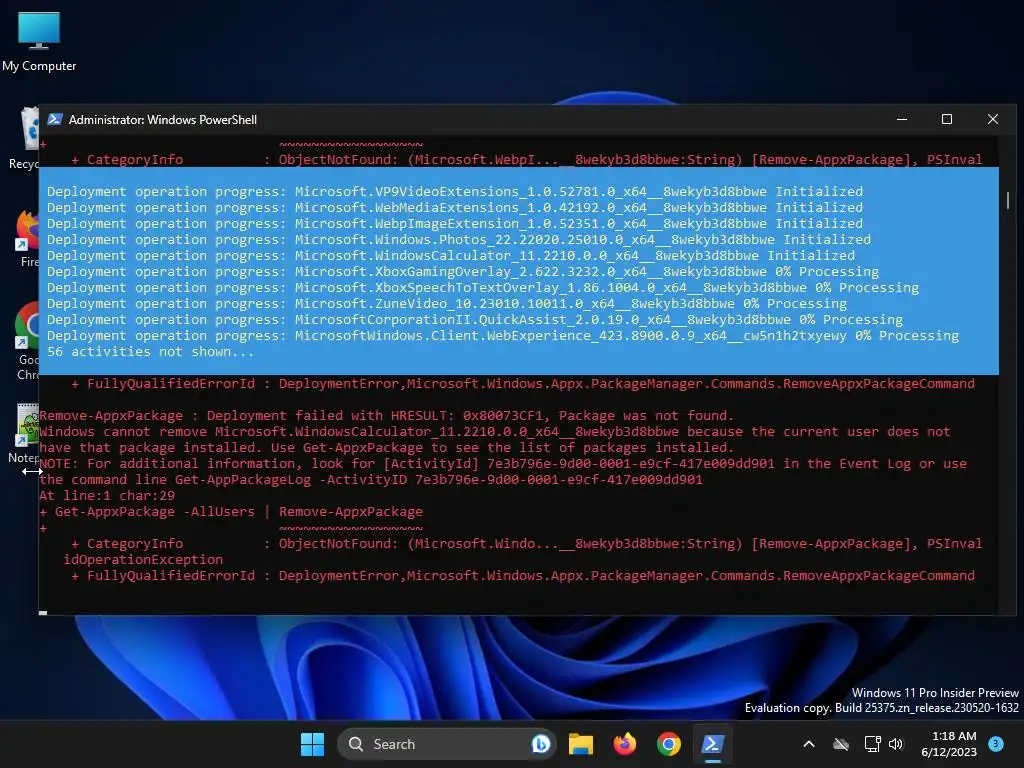Click the FullyQualifiedErrorId line below the blue progress block
1024x768 pixels.
[522, 383]
